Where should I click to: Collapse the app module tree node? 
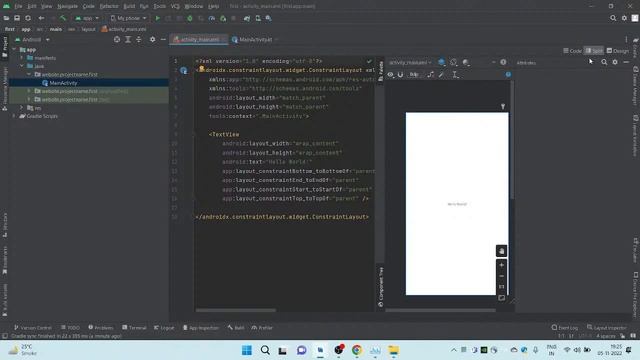coord(14,49)
